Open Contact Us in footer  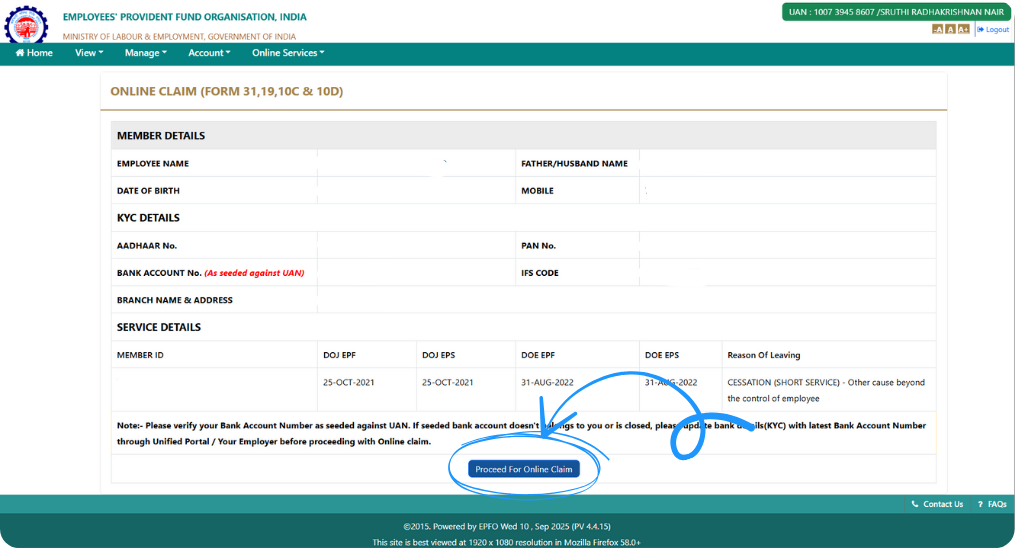click(938, 504)
